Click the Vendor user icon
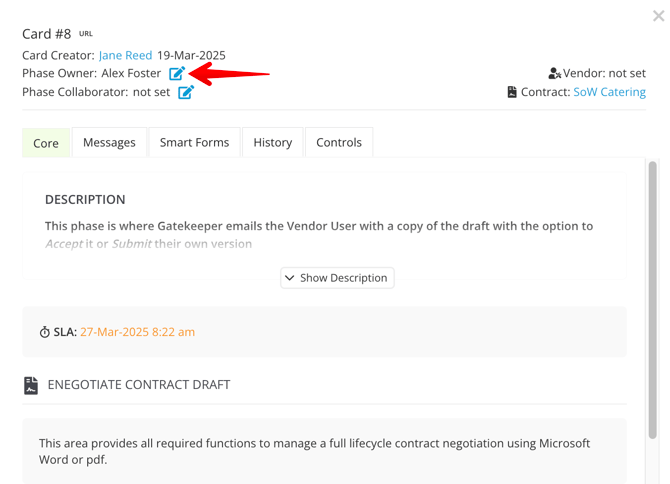Screen dimensions: 670x484 click(x=554, y=73)
